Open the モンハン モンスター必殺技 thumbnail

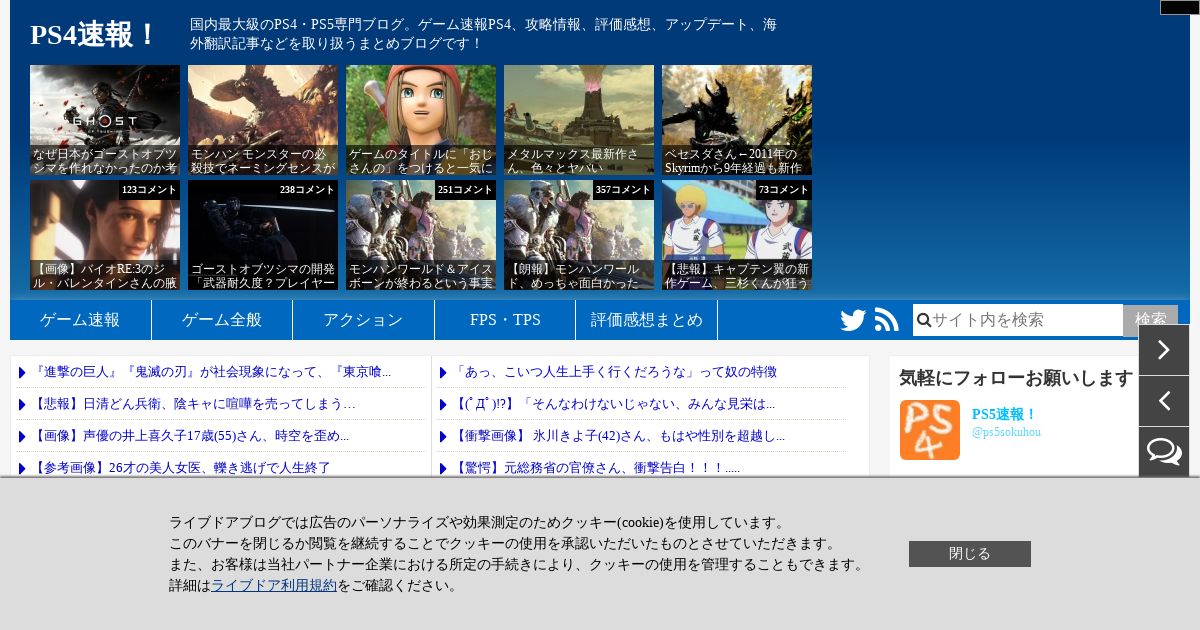pyautogui.click(x=263, y=120)
